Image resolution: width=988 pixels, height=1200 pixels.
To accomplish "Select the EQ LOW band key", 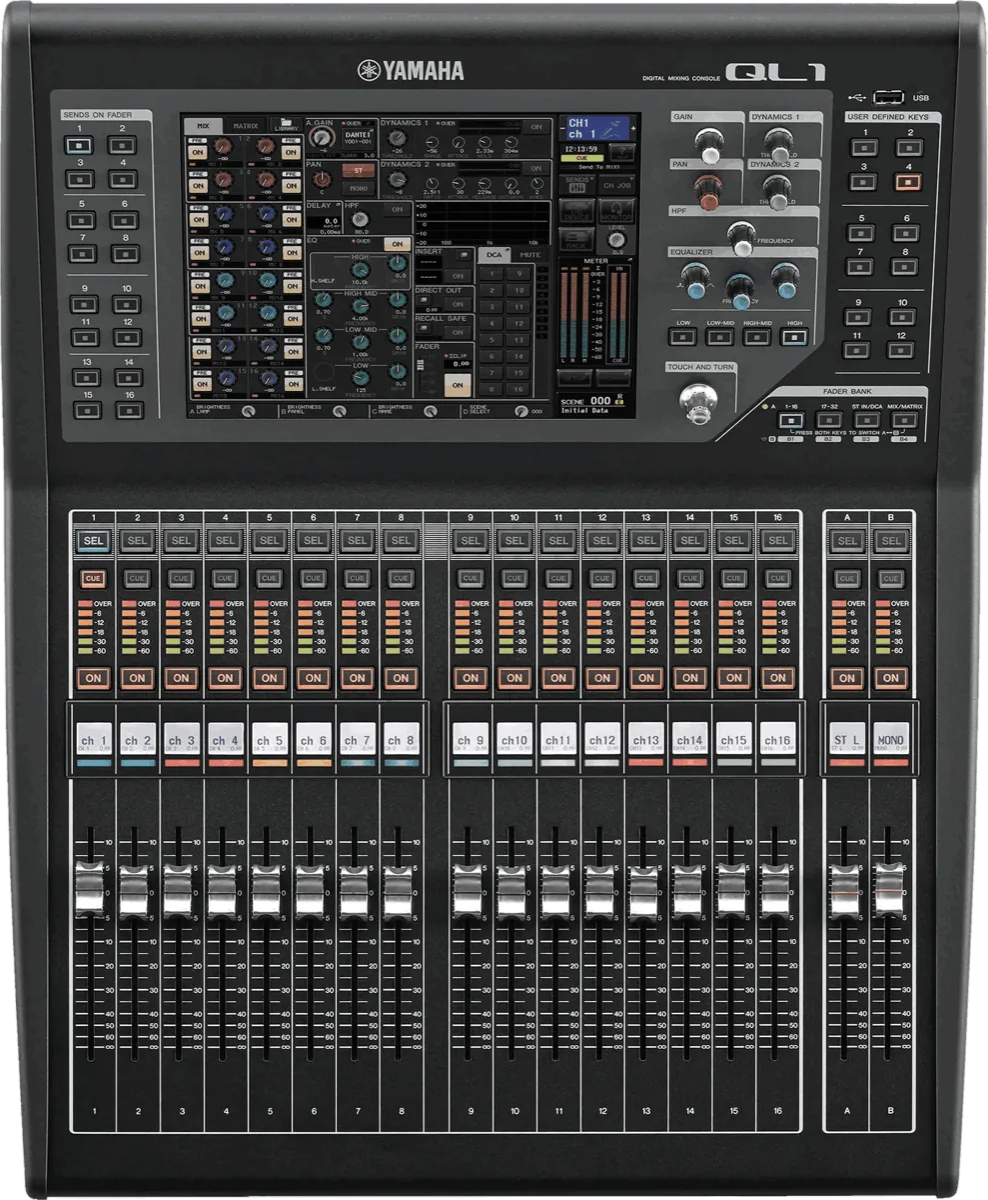I will 683,337.
